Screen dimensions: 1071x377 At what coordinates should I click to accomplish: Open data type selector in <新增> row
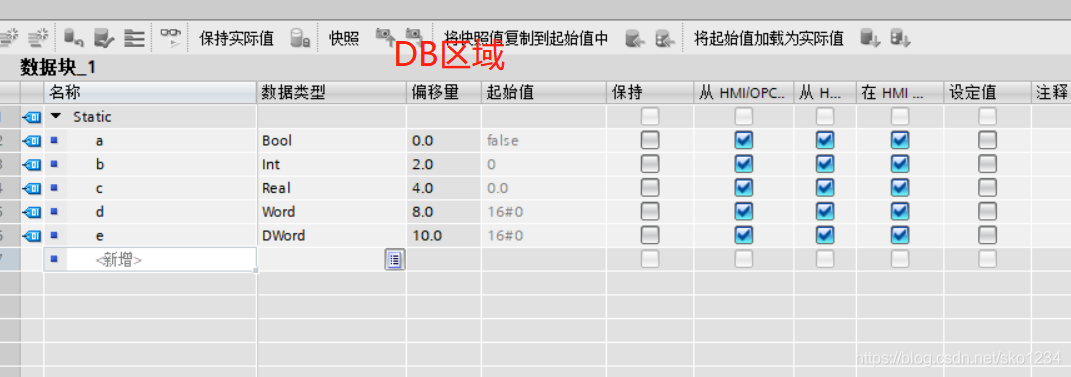point(395,260)
